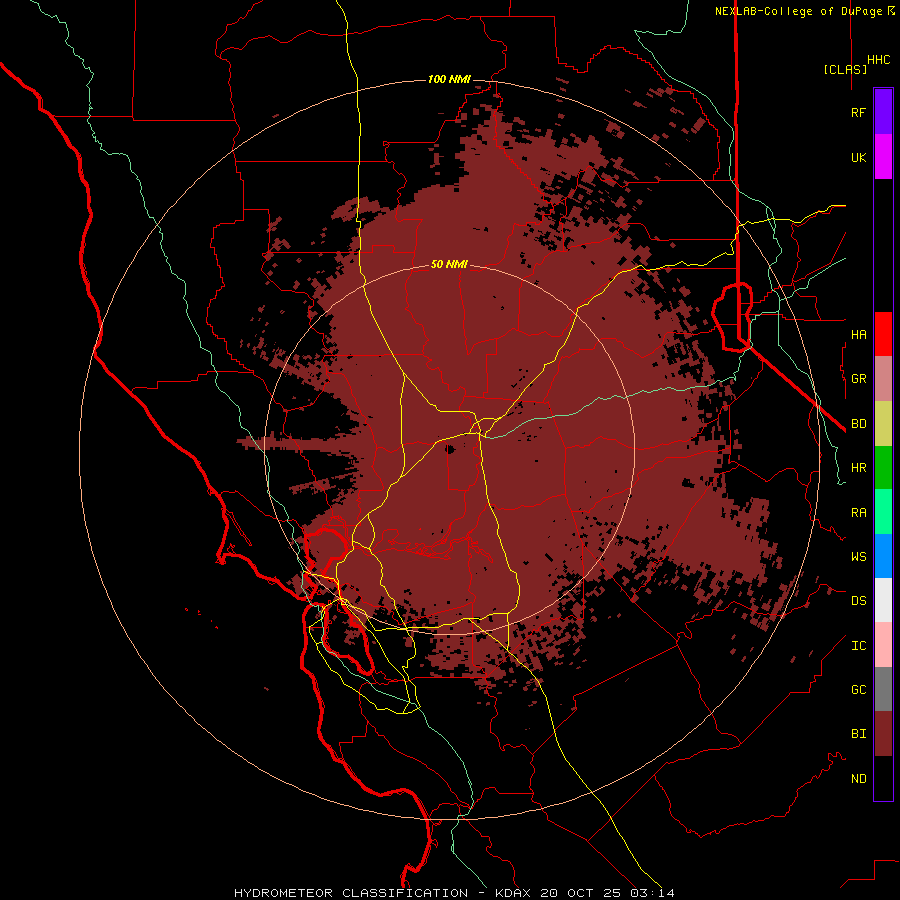
Task: Click the GR legend label
Action: pyautogui.click(x=858, y=379)
